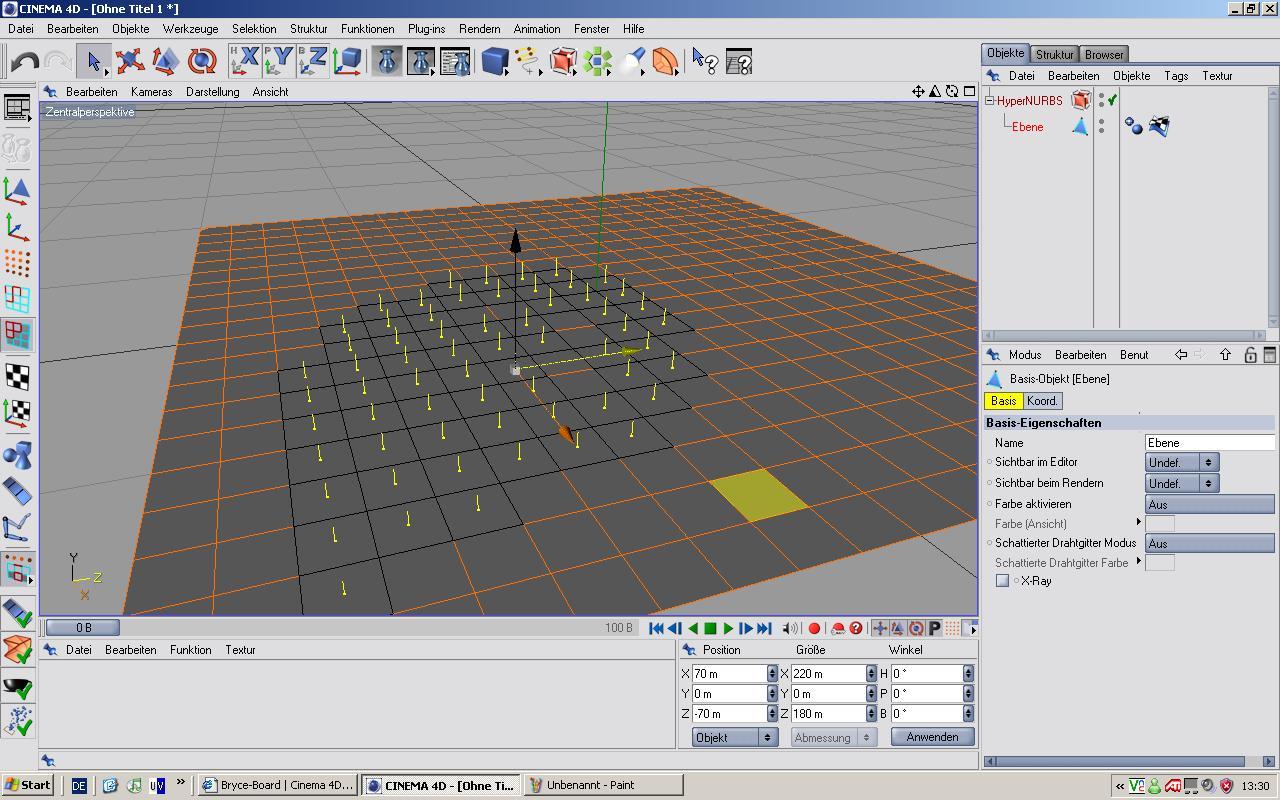Add a primitive cube object
The height and width of the screenshot is (800, 1280).
click(494, 62)
